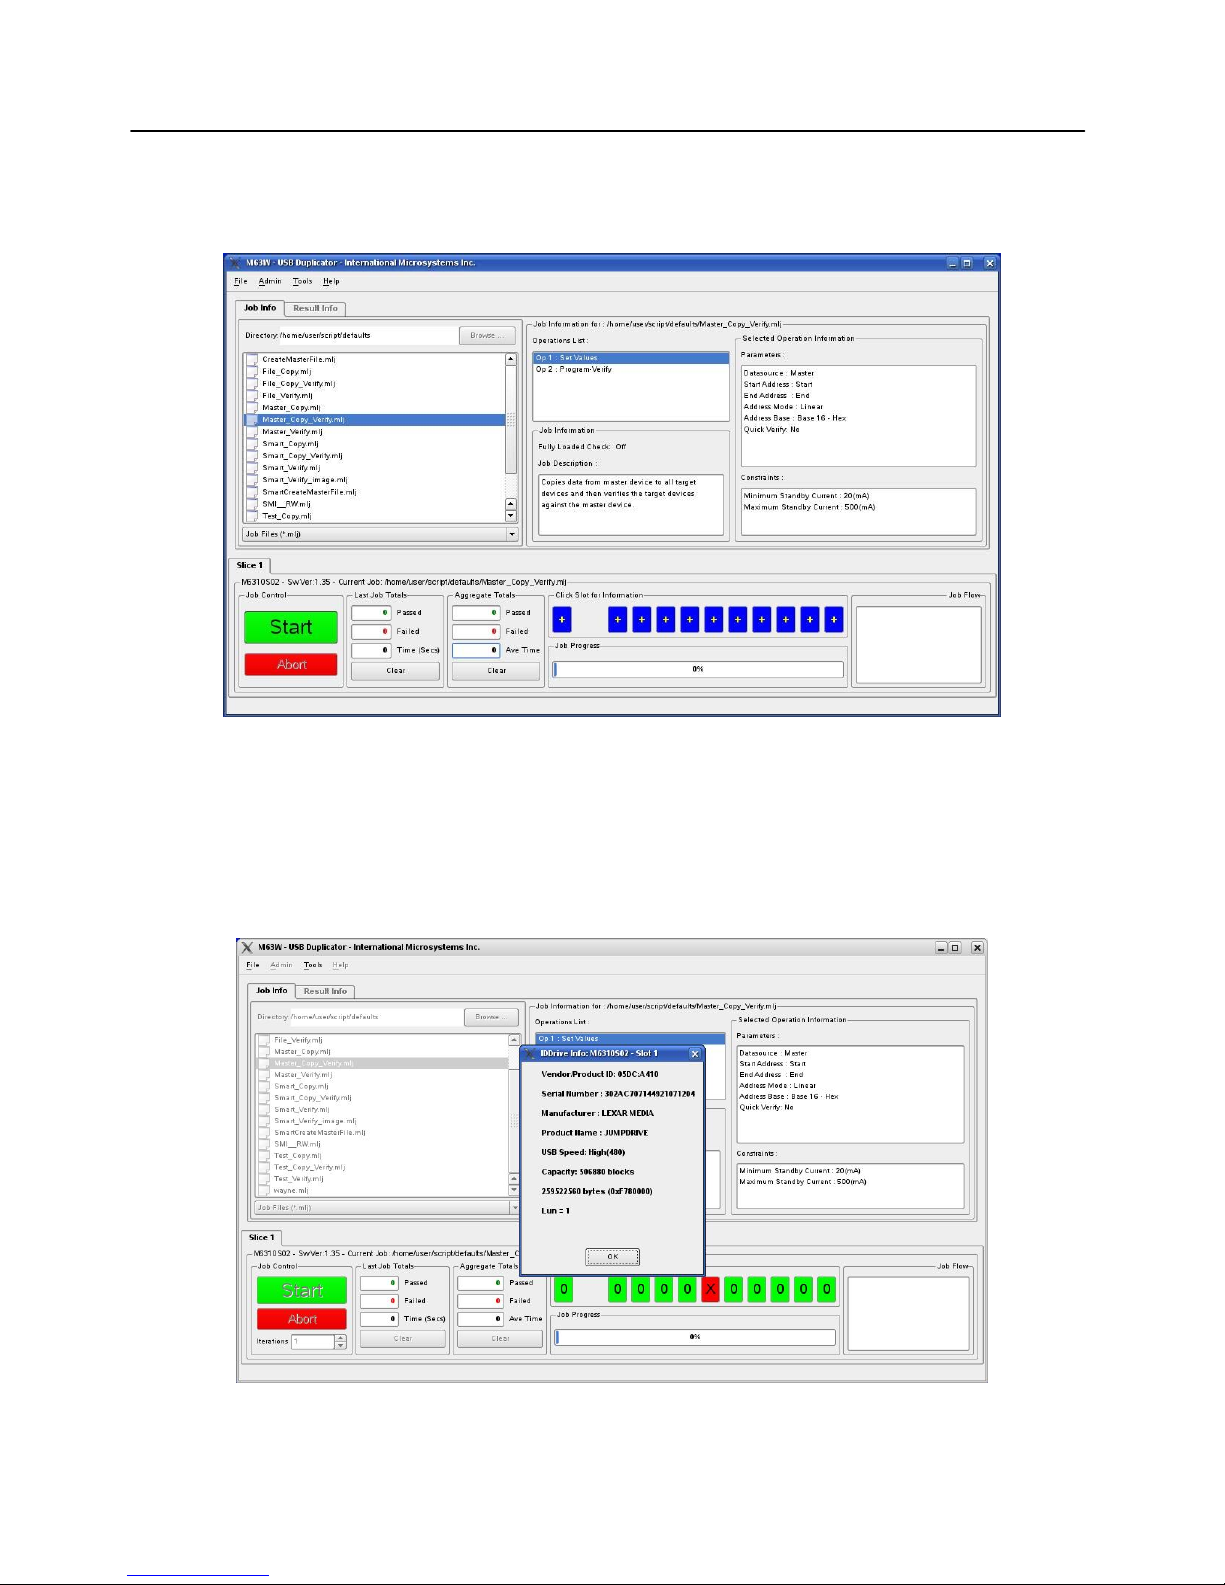Click Job Progress bar in upper screenshot
The width and height of the screenshot is (1225, 1585).
click(698, 669)
